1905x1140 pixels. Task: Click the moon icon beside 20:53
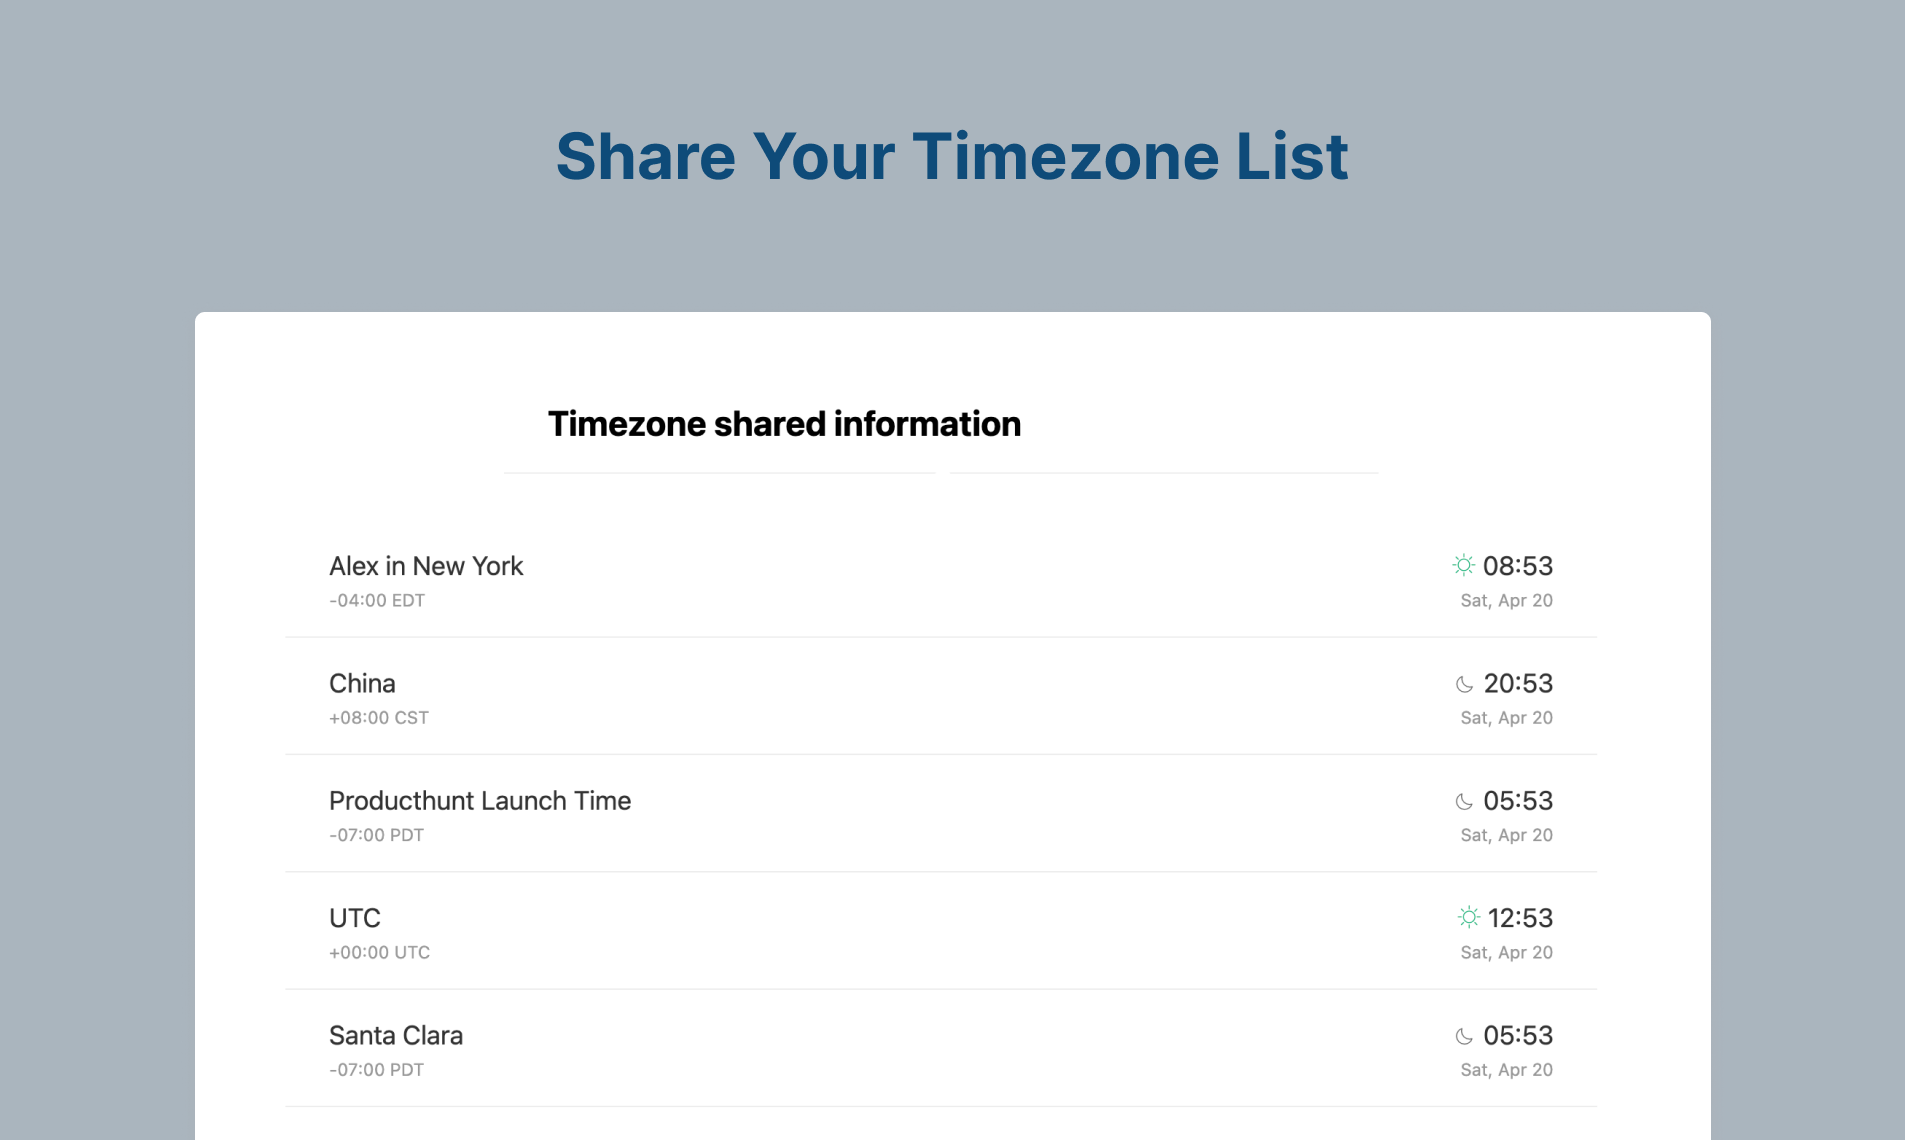pyautogui.click(x=1464, y=684)
